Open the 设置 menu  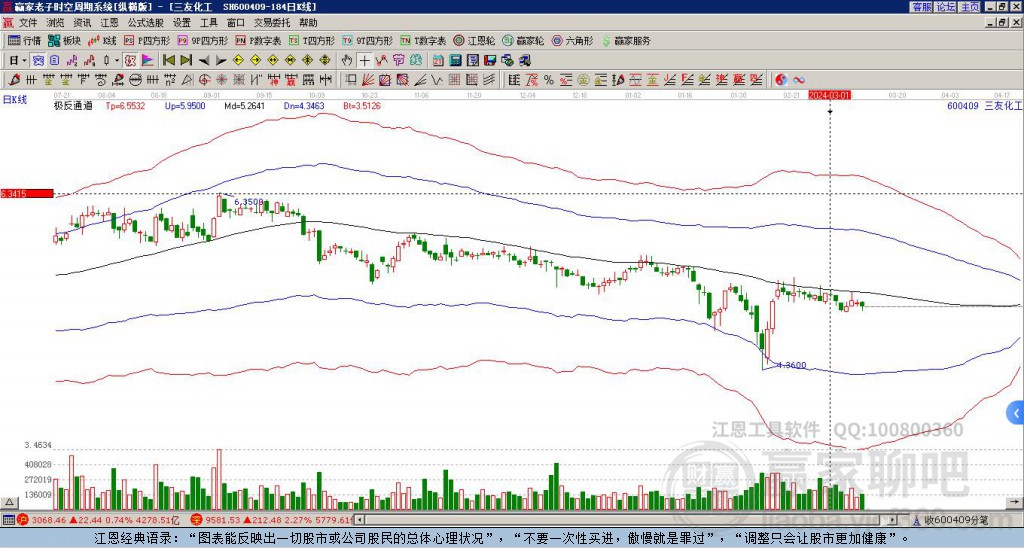182,23
